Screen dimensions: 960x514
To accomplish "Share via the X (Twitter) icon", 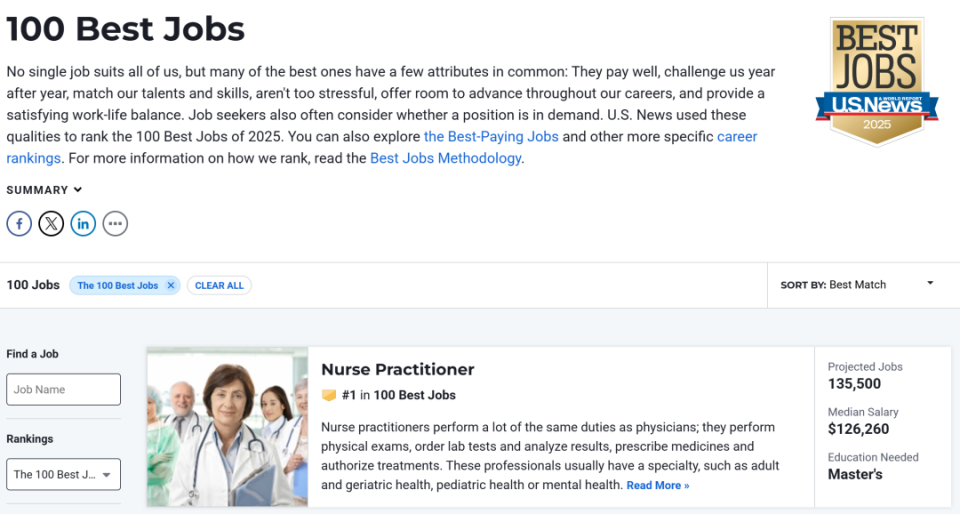I will [x=51, y=224].
